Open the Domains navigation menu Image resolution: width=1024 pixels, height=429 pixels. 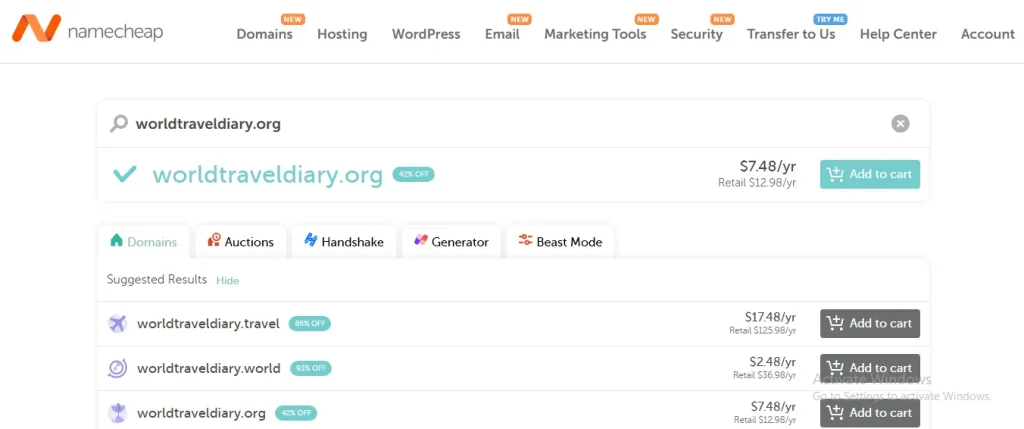click(264, 34)
